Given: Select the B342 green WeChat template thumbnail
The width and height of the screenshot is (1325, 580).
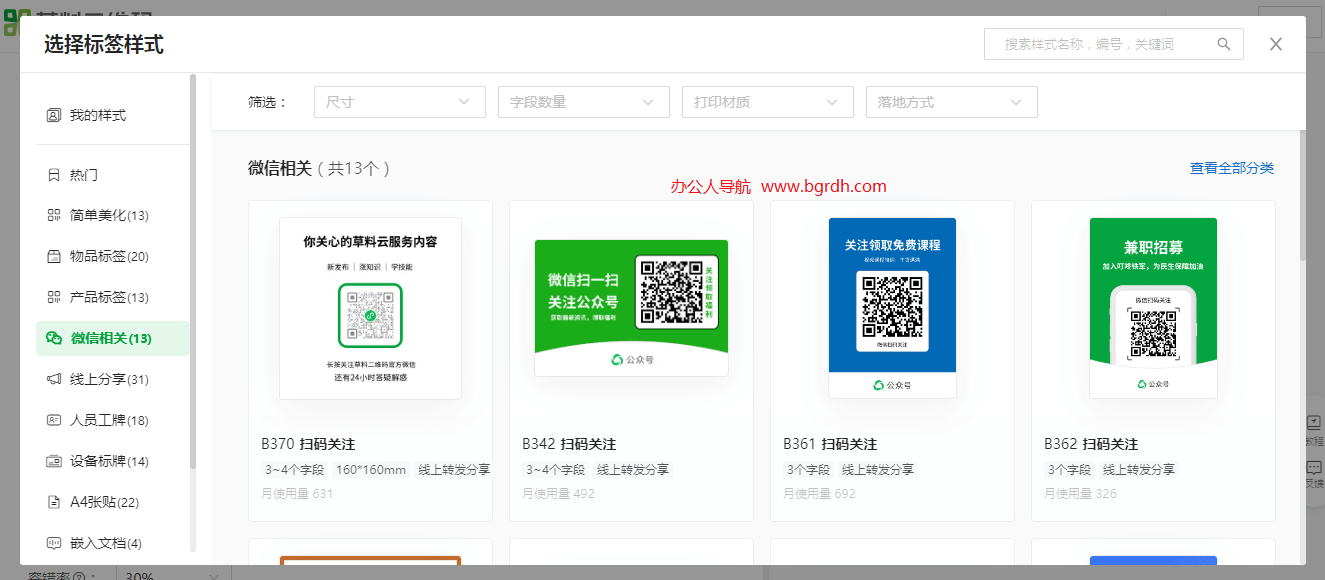Looking at the screenshot, I should click(631, 308).
